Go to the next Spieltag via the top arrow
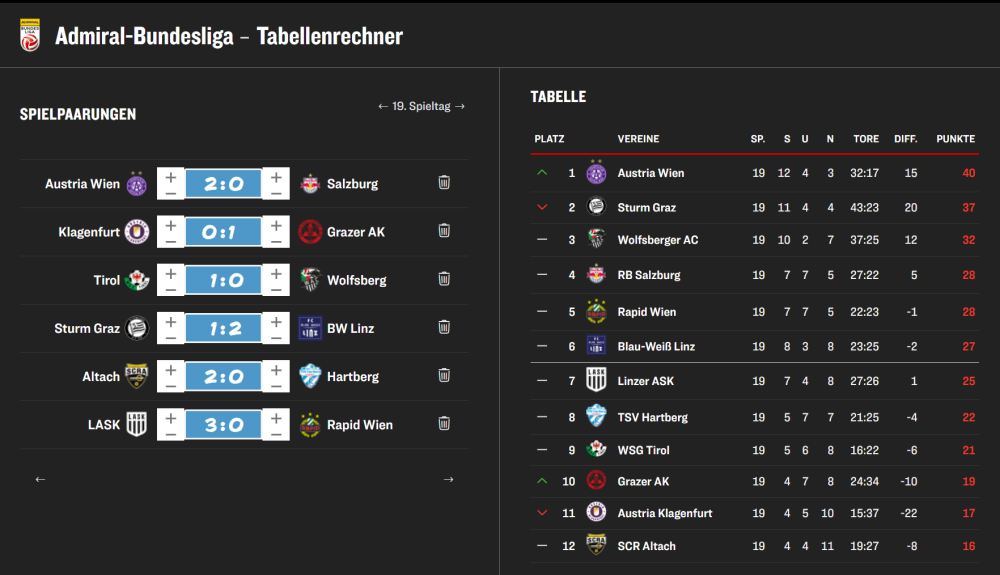 click(x=460, y=106)
